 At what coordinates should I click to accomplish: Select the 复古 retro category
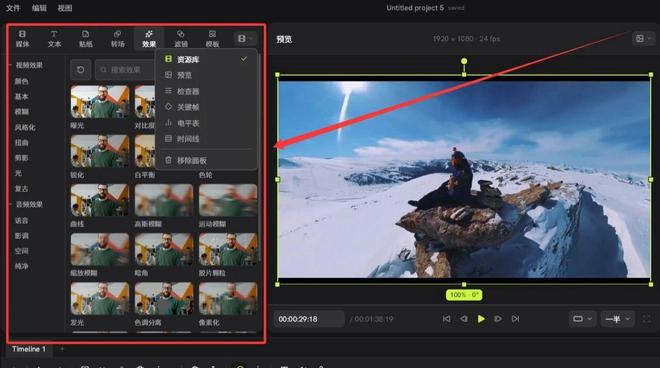click(21, 189)
